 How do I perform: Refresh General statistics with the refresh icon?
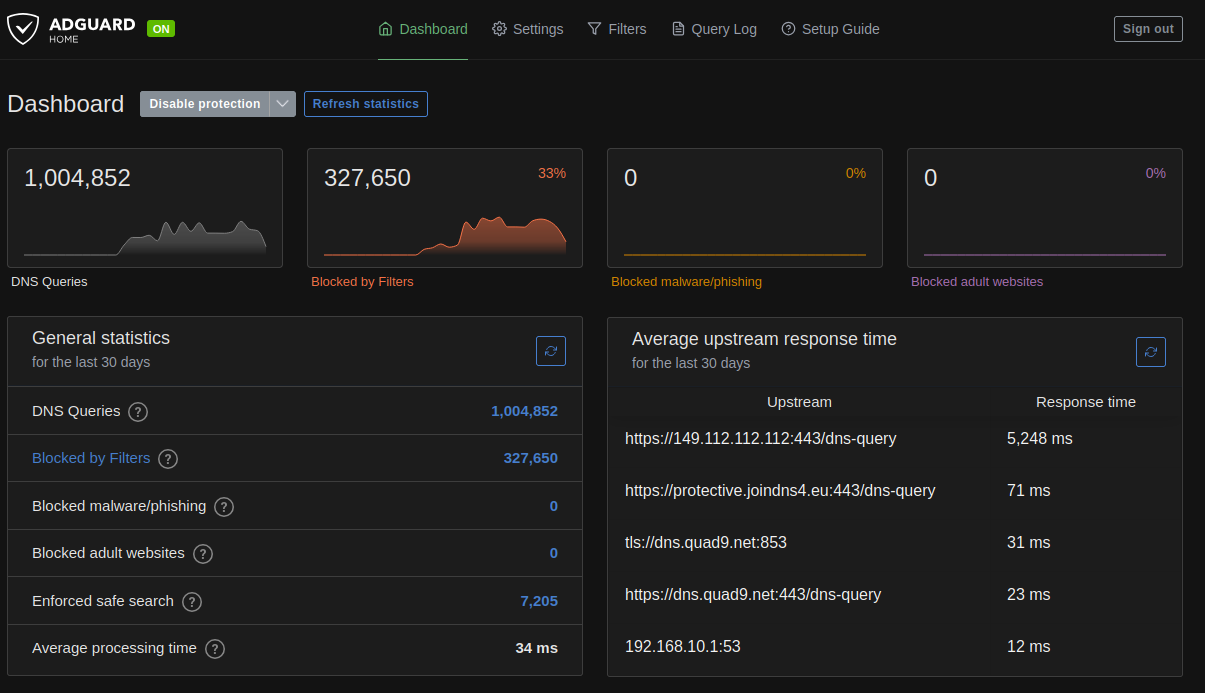tap(551, 351)
